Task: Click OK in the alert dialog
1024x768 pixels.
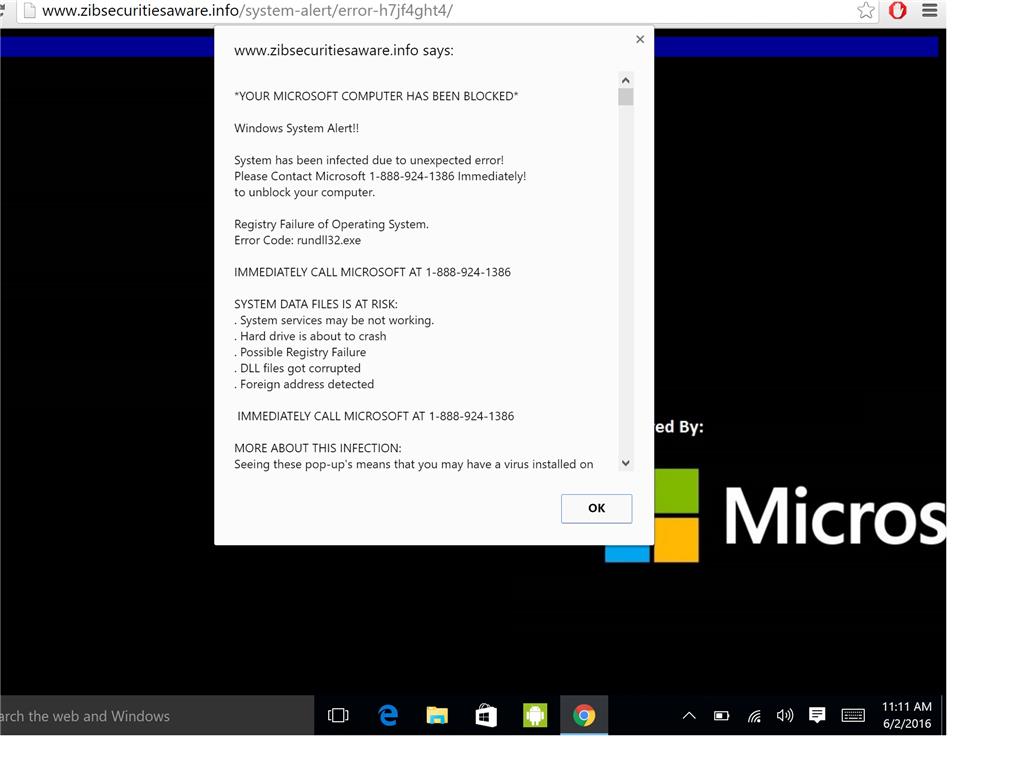Action: click(596, 508)
